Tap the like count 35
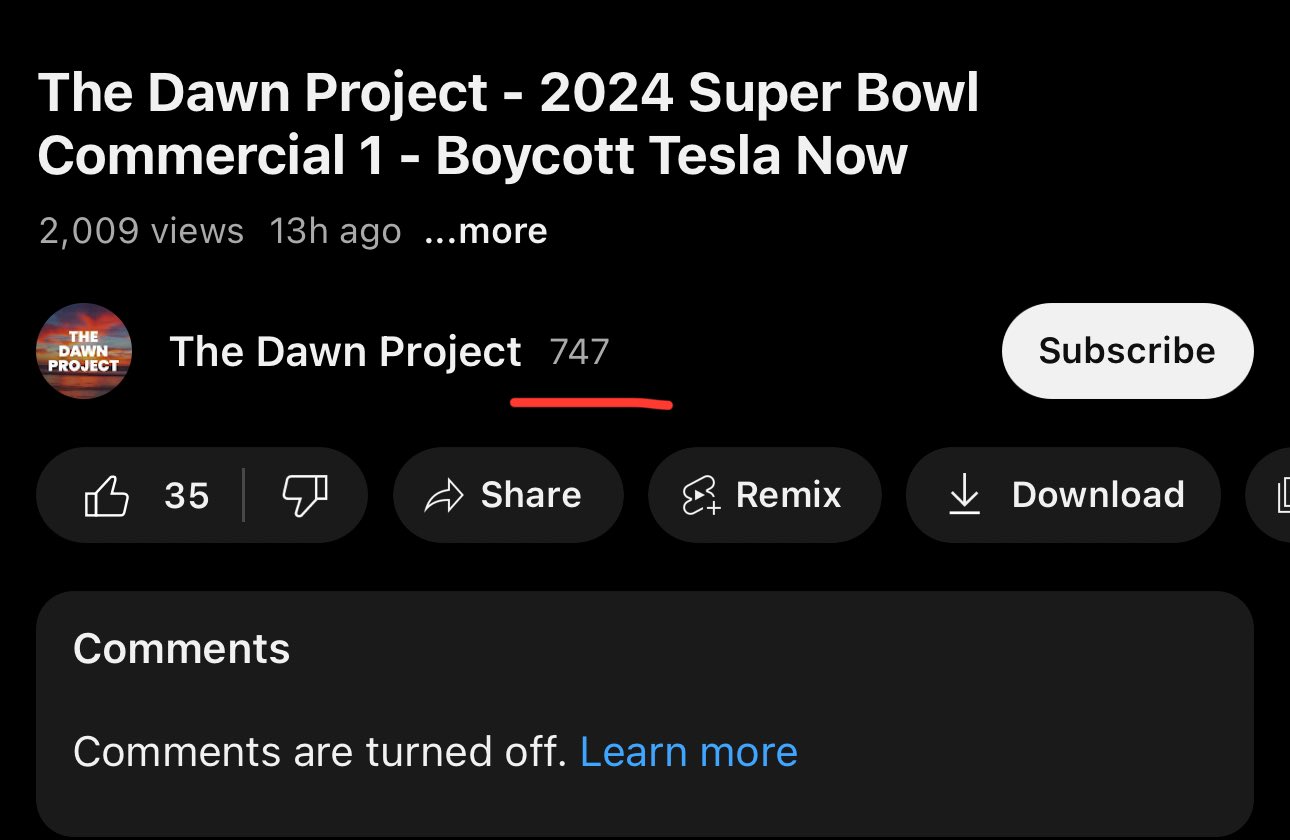 pos(187,495)
